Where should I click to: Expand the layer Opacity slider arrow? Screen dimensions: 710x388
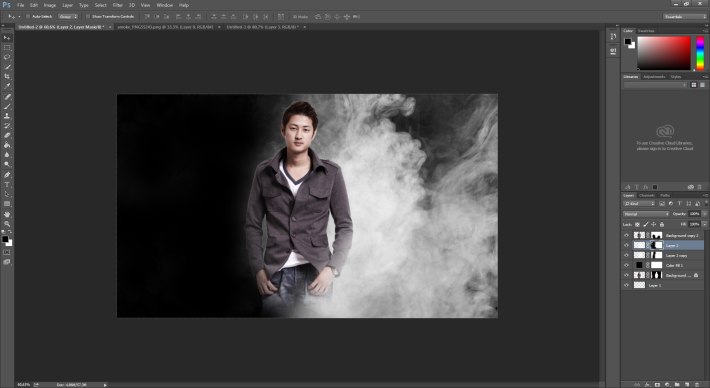pos(704,214)
